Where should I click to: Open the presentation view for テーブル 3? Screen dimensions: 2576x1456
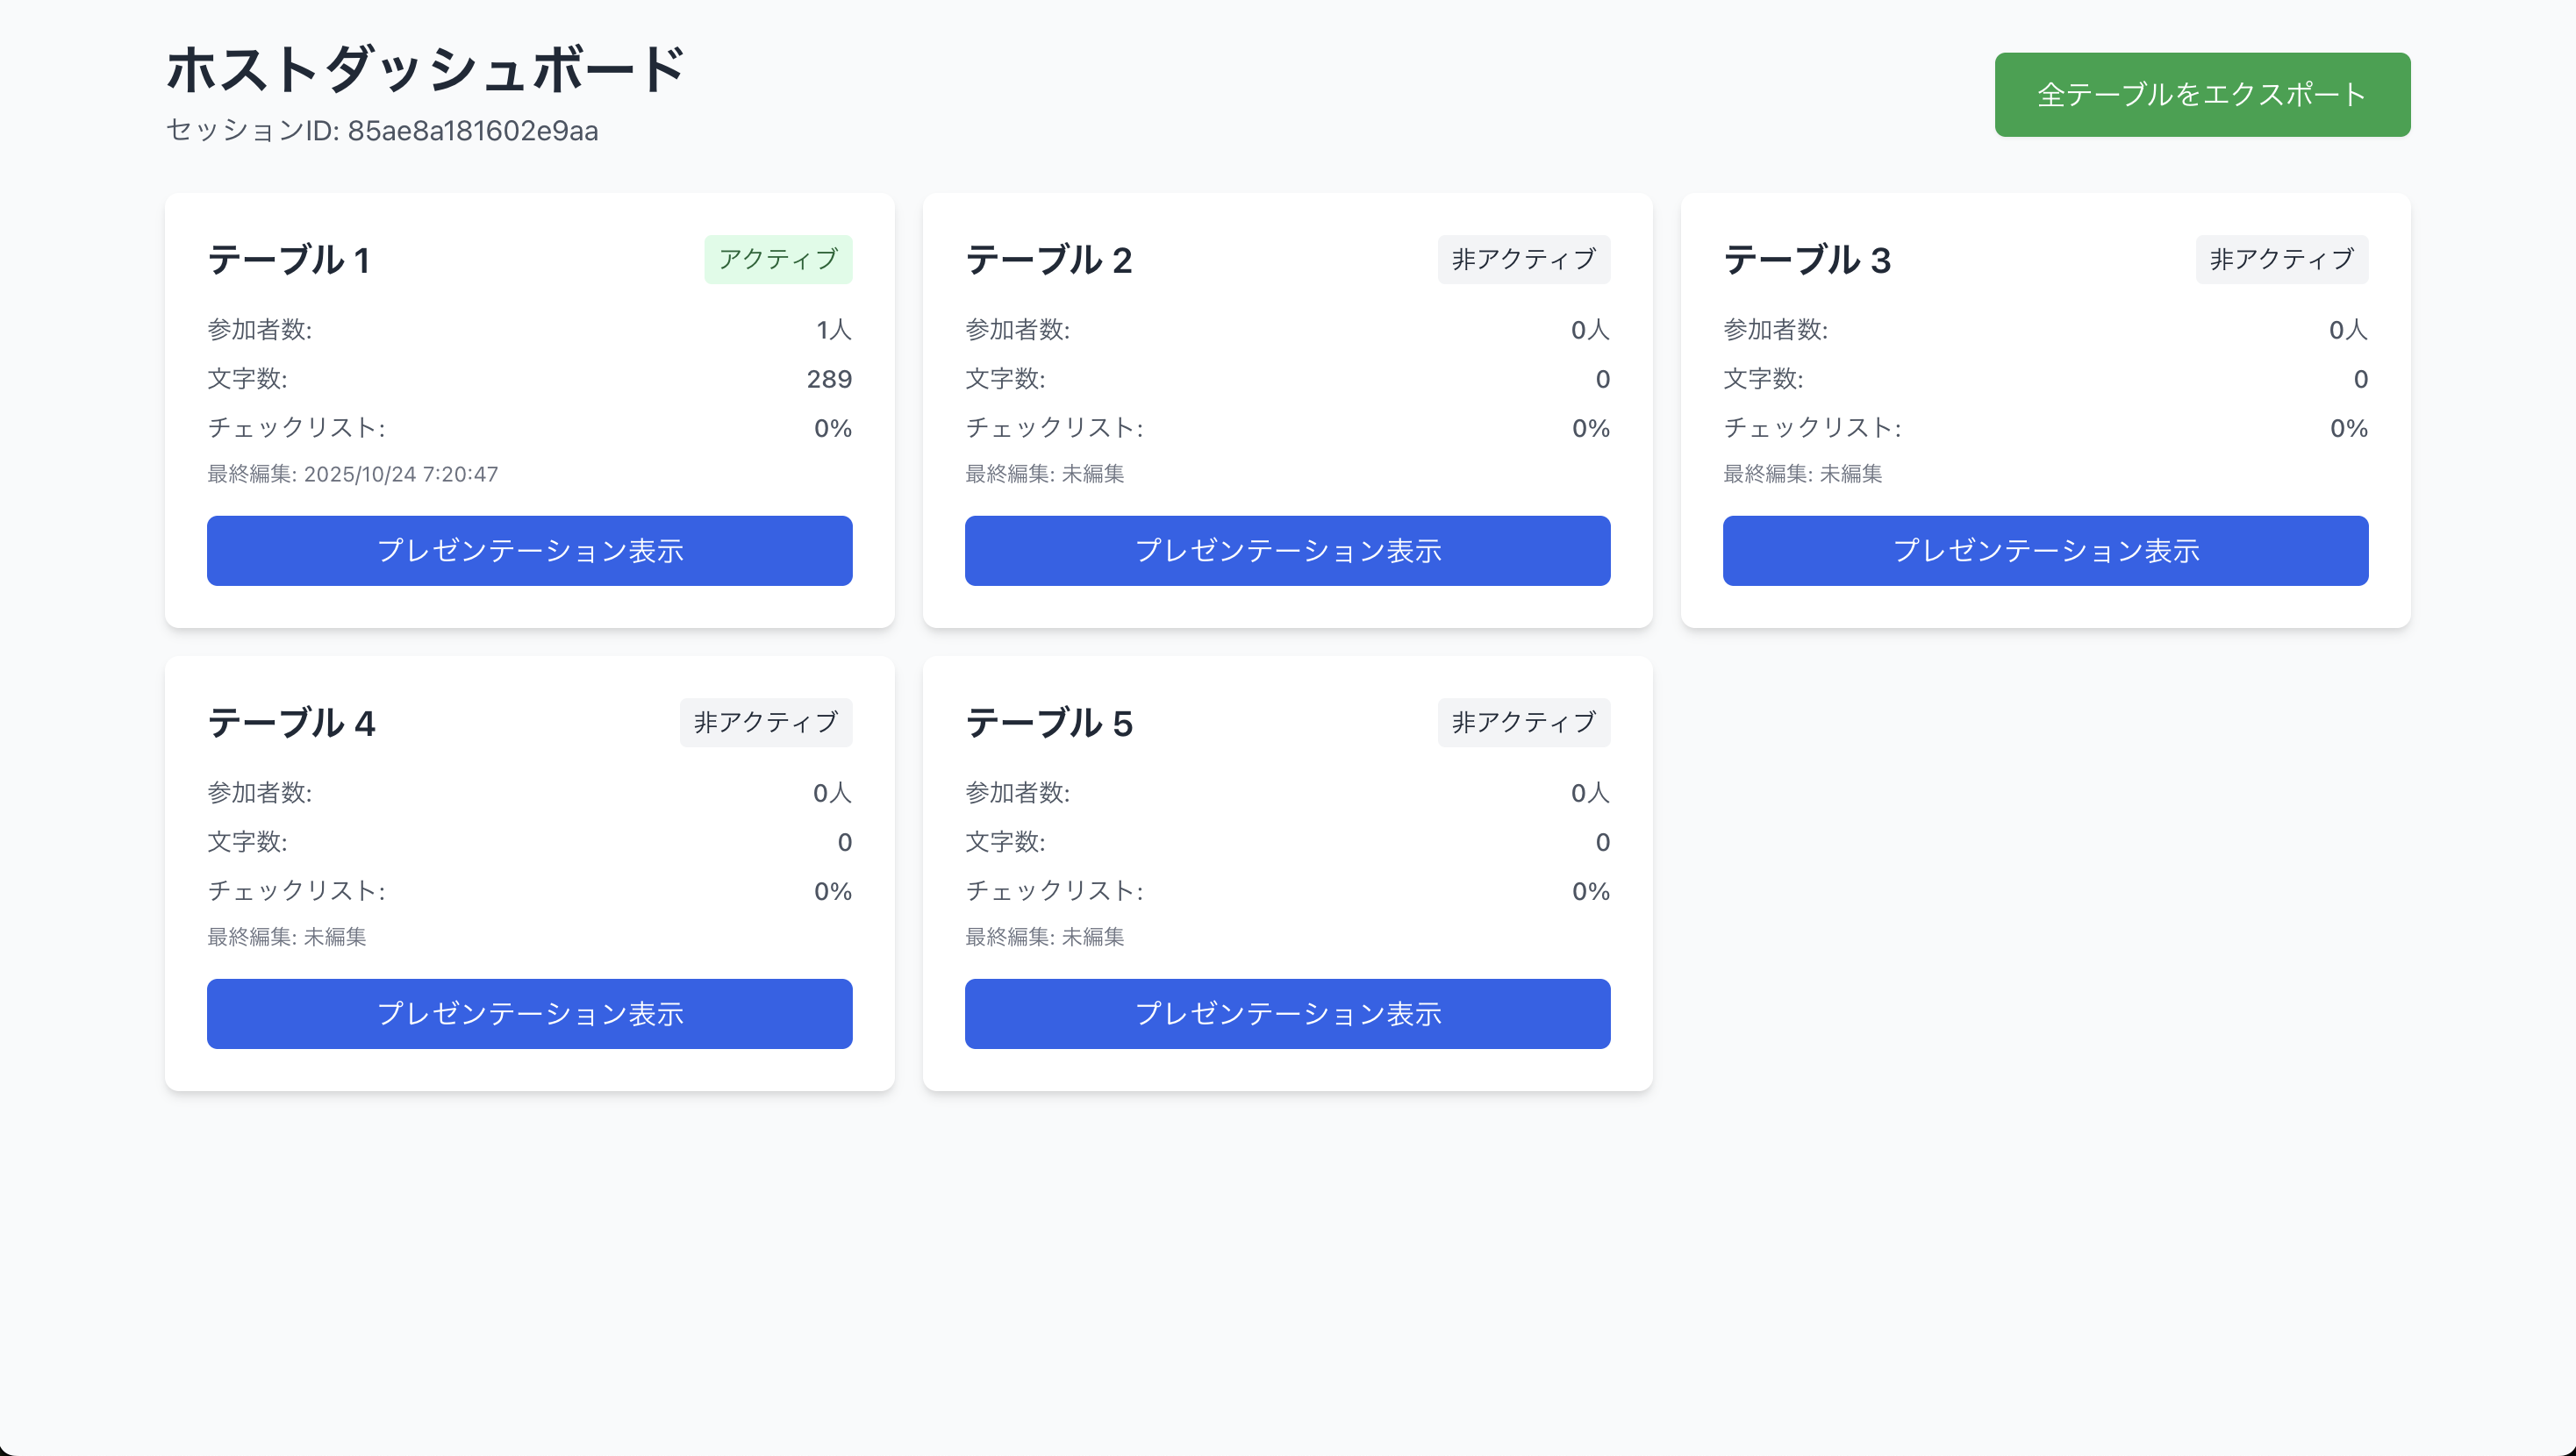[2045, 551]
